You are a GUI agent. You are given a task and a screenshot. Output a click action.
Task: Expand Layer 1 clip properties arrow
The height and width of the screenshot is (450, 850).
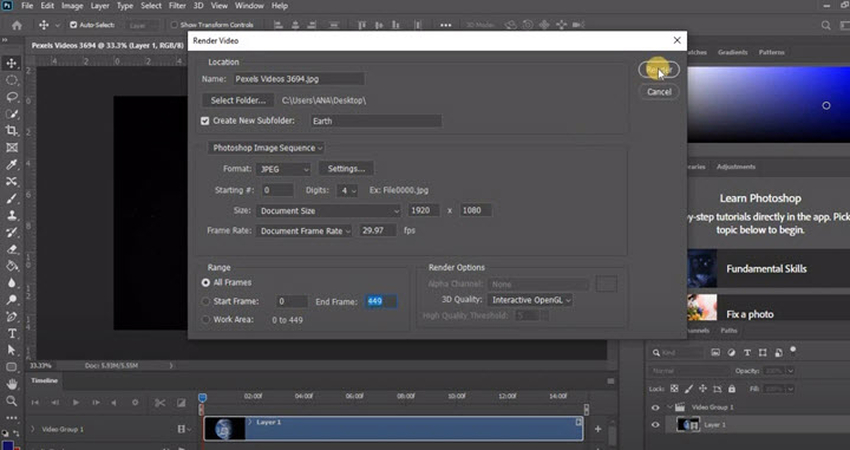click(250, 422)
